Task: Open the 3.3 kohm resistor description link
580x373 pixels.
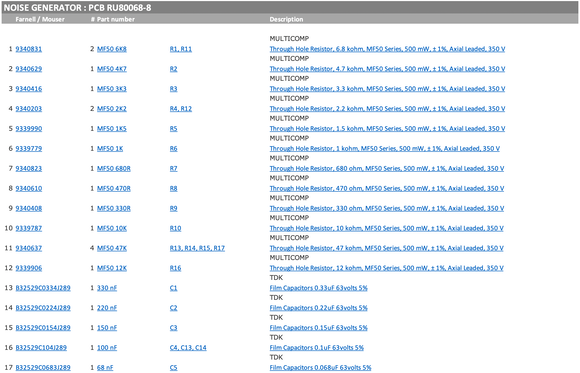Action: (387, 89)
